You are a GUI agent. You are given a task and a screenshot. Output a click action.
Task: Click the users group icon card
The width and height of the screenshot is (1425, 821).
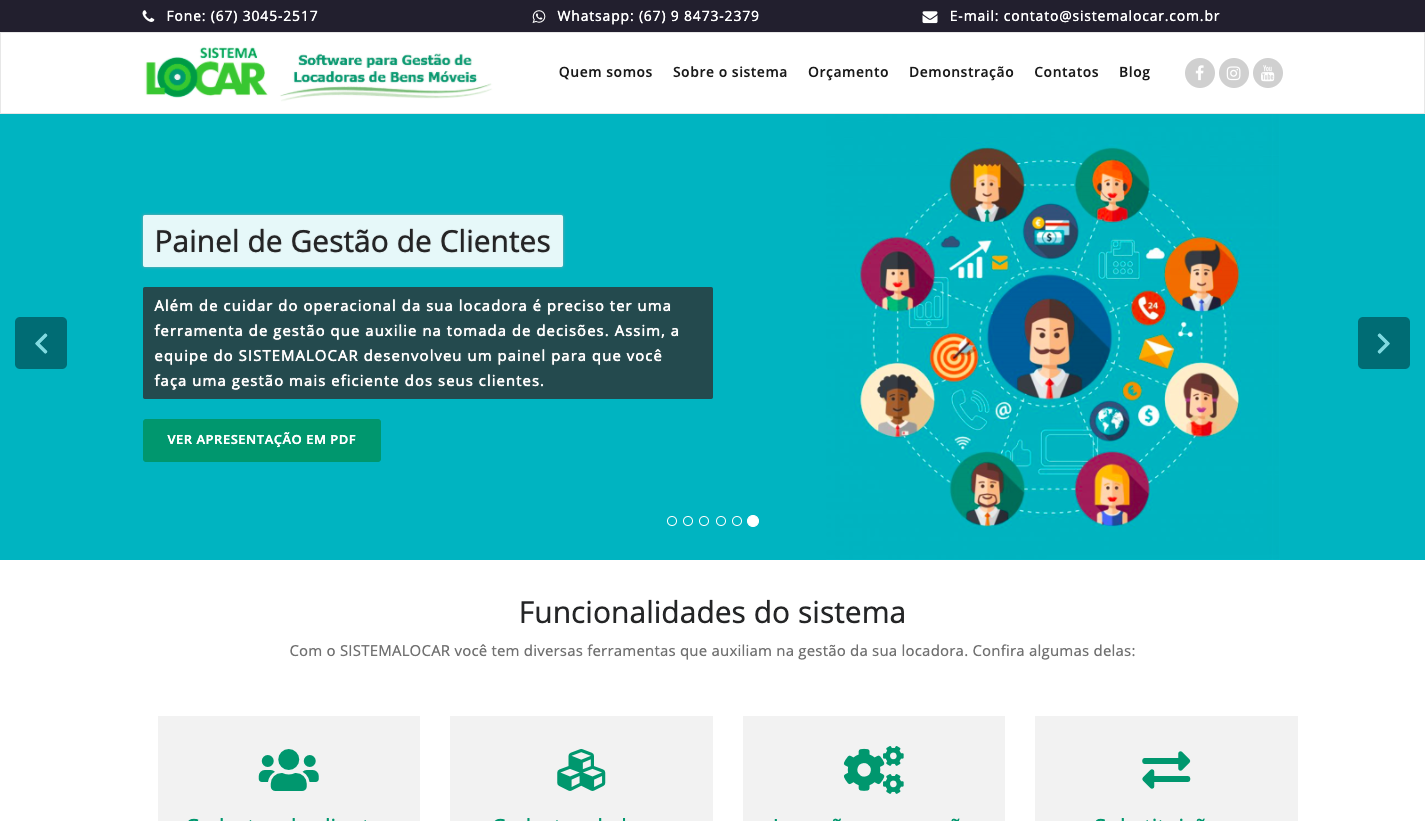click(x=289, y=769)
